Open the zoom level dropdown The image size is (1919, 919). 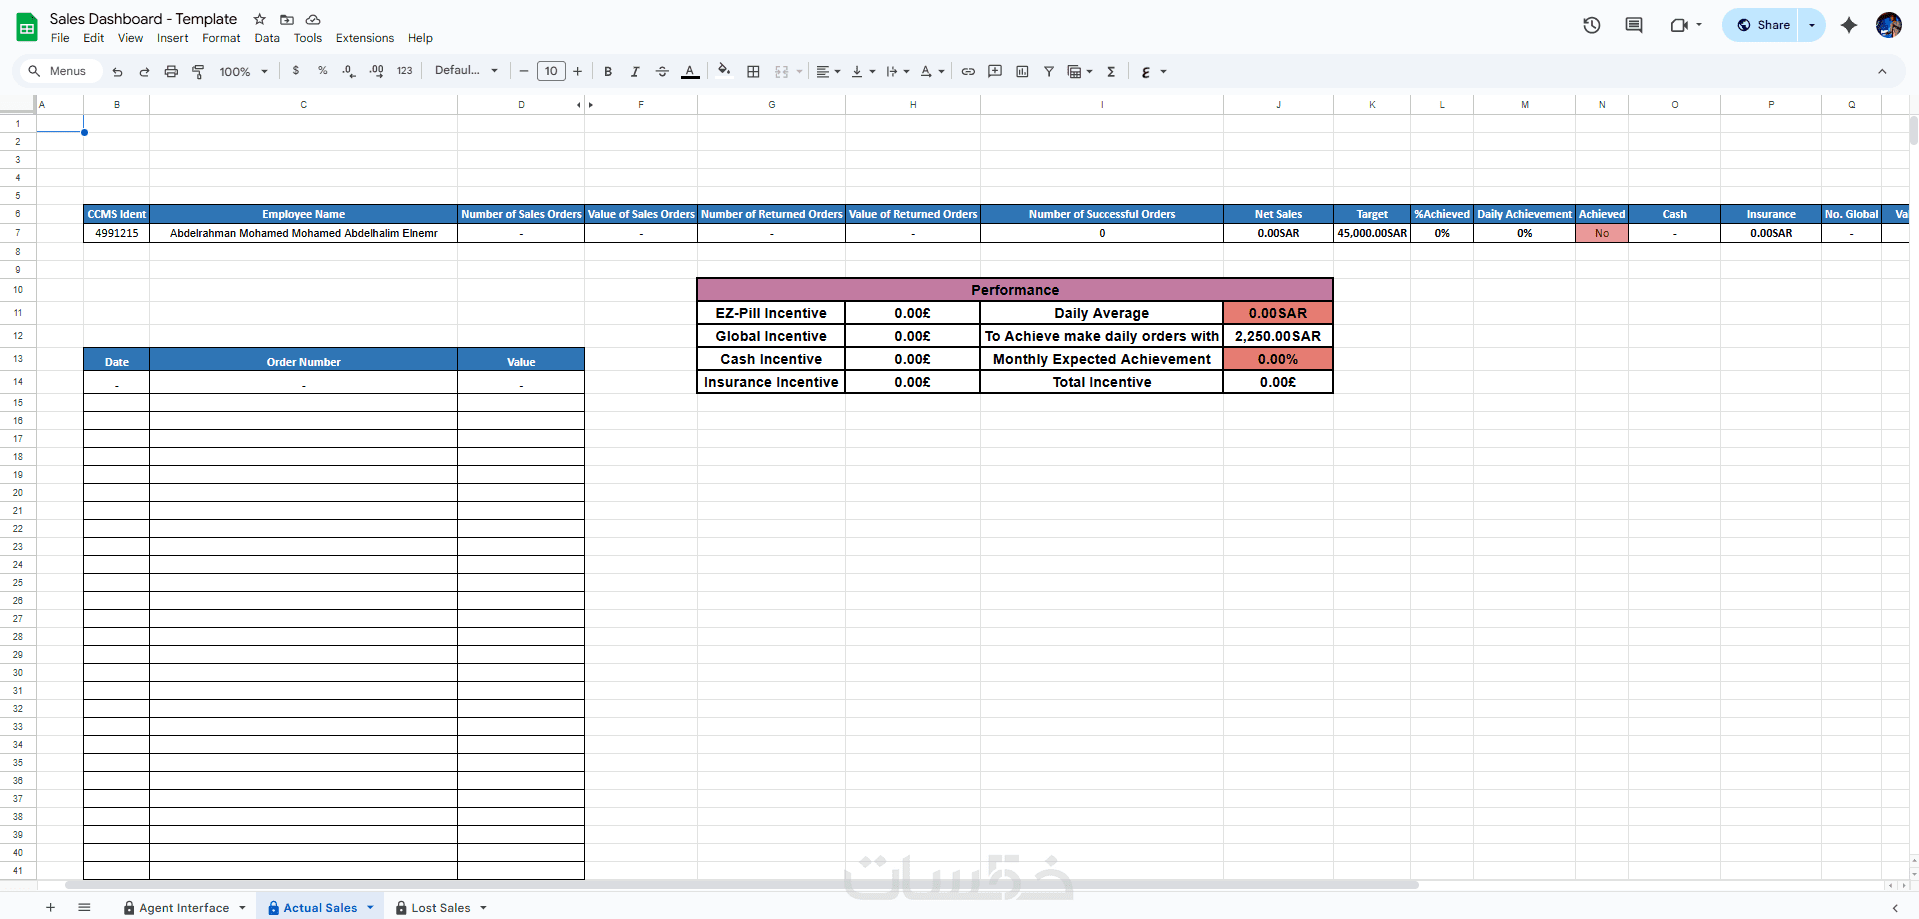click(244, 72)
